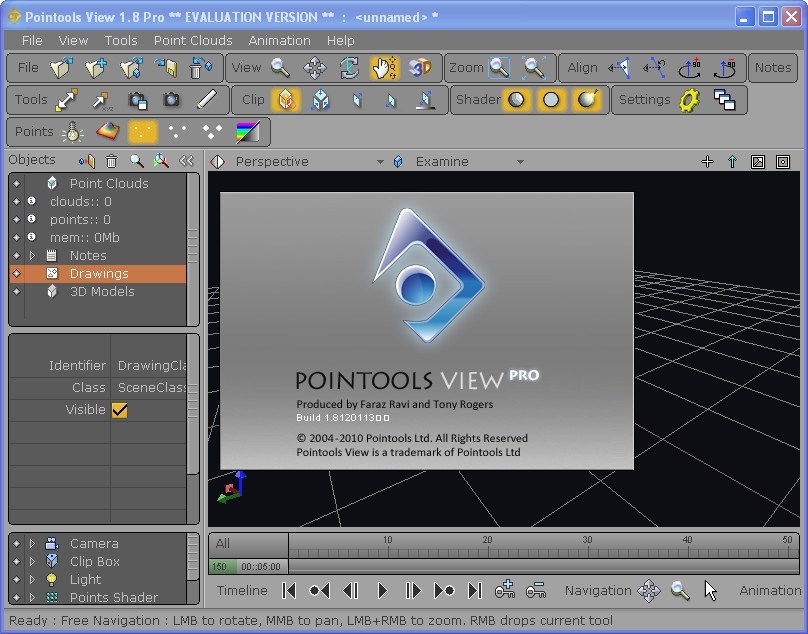Click the trash delete icon in Objects panel
This screenshot has height=634, width=808.
111,161
